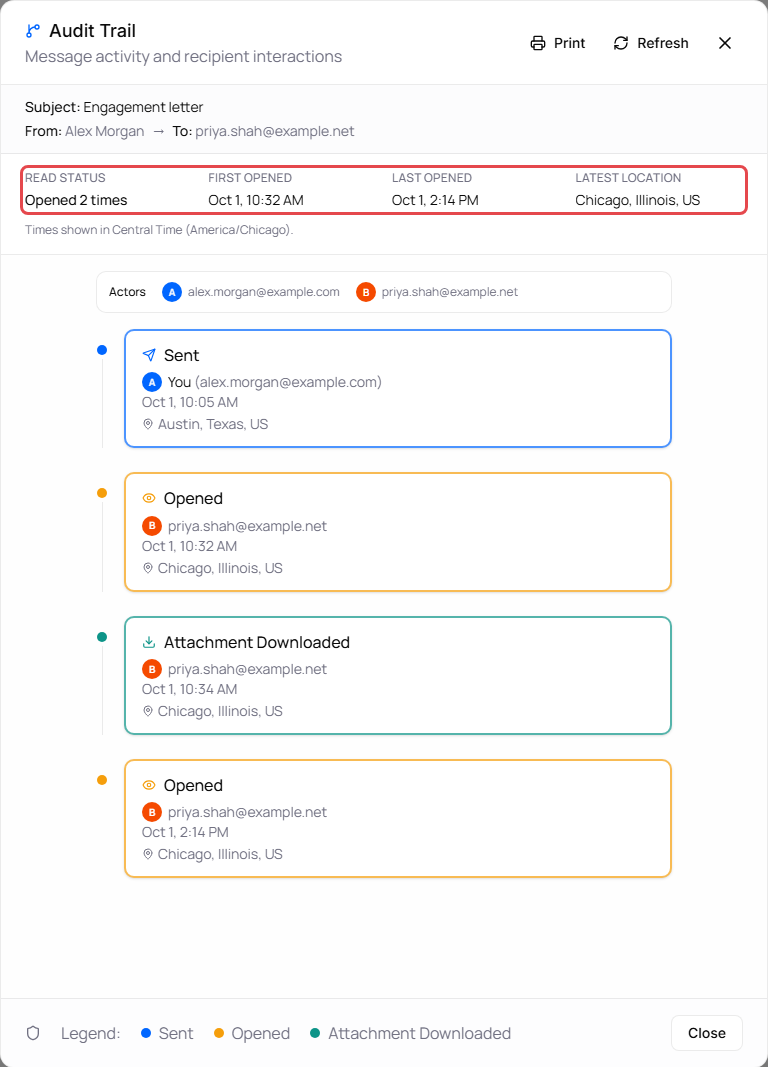Click location pin in 2:14 PM Opened card
Image resolution: width=768 pixels, height=1067 pixels.
[148, 854]
